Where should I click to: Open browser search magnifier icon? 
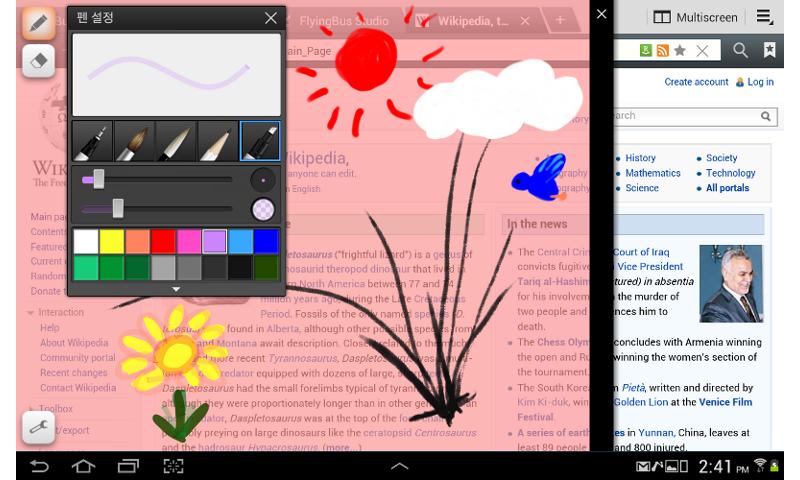click(x=740, y=50)
